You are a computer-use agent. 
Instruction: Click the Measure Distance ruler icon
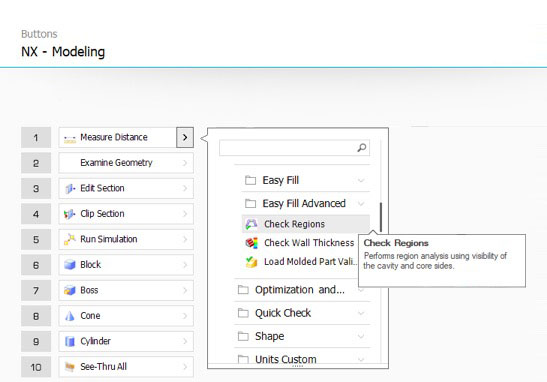tap(70, 138)
